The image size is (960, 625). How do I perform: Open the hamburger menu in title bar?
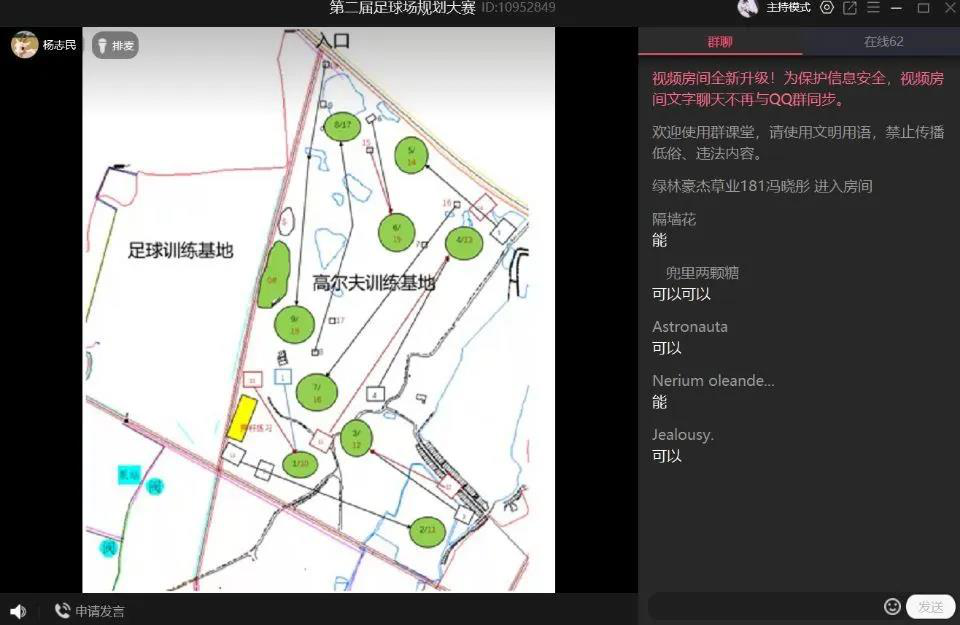coord(873,8)
